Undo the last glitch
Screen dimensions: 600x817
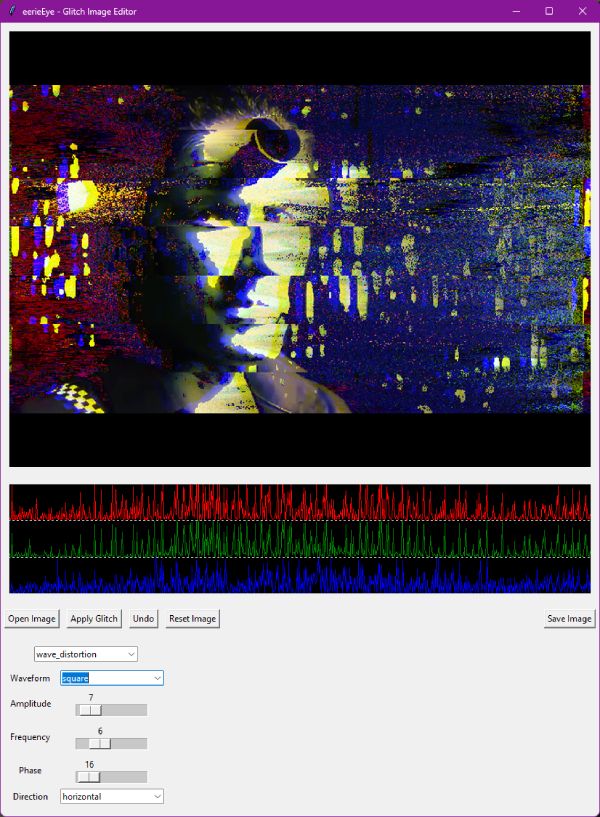click(143, 618)
